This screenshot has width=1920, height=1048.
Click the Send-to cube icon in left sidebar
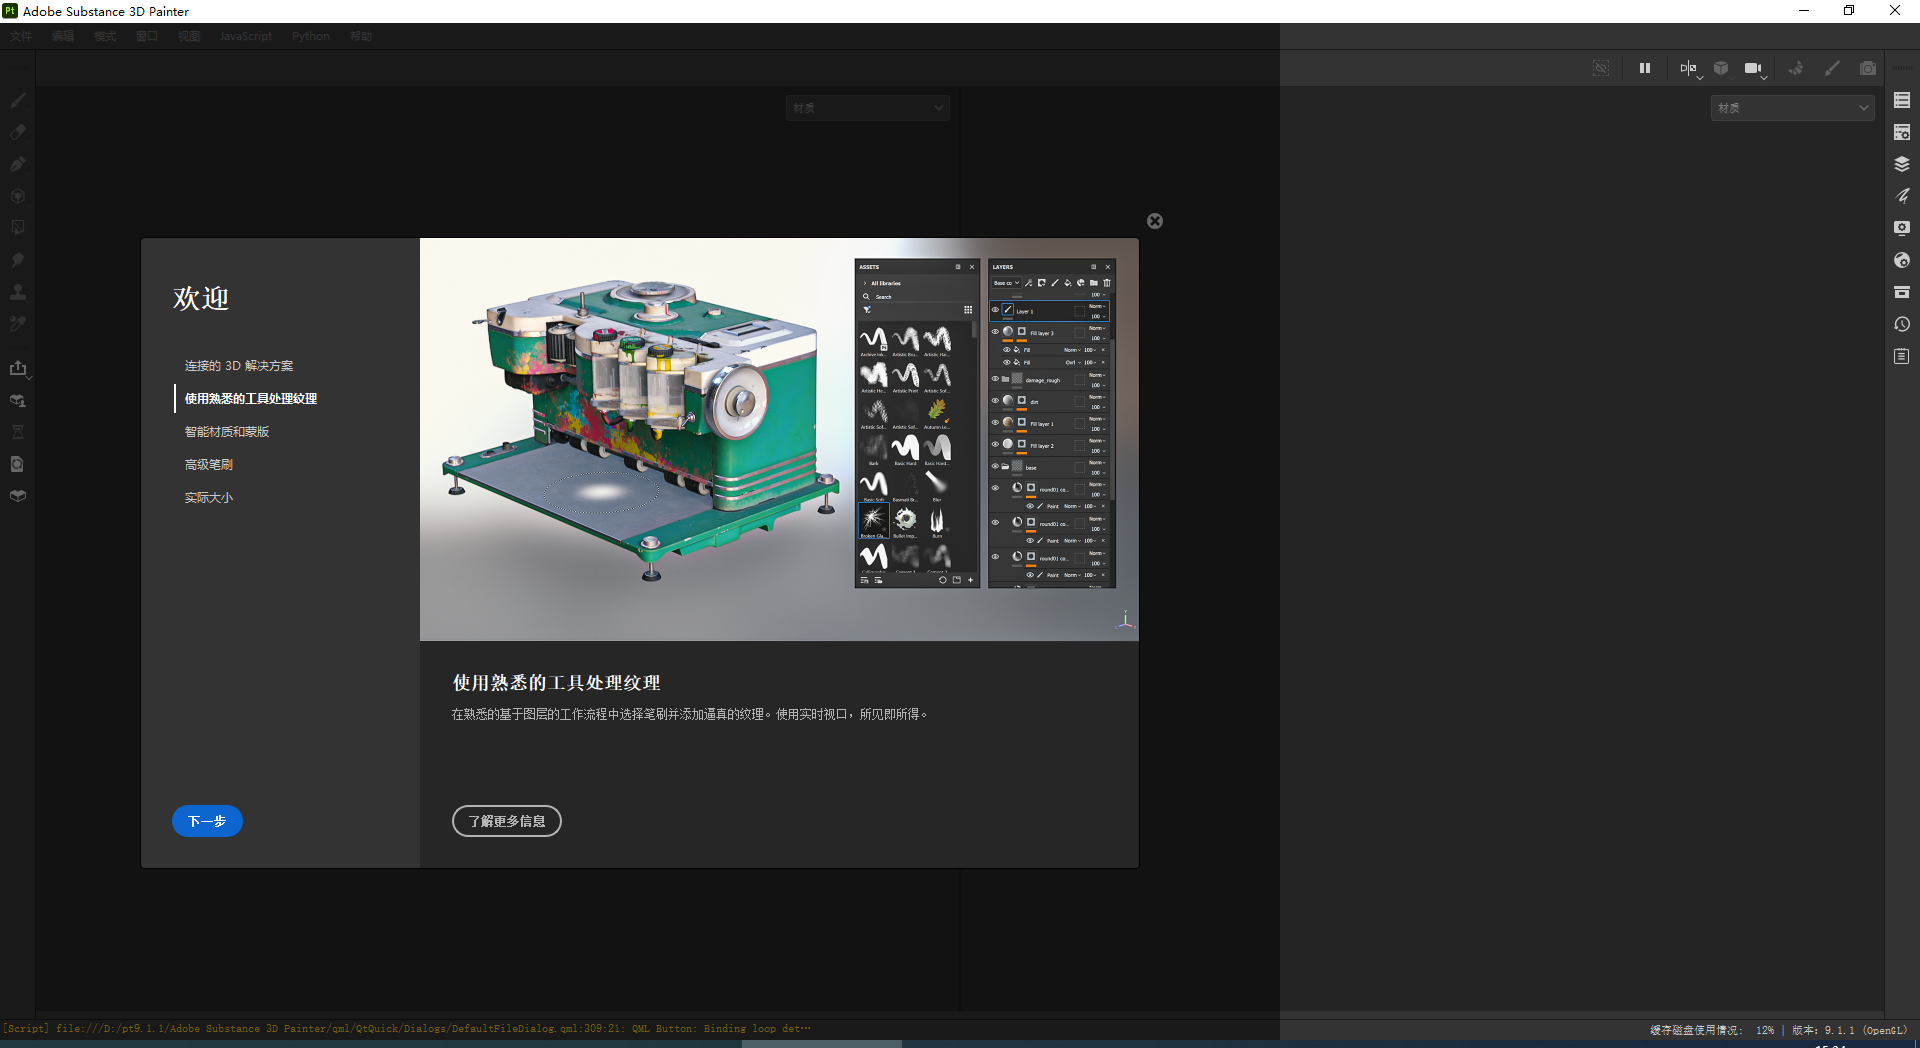pyautogui.click(x=17, y=400)
